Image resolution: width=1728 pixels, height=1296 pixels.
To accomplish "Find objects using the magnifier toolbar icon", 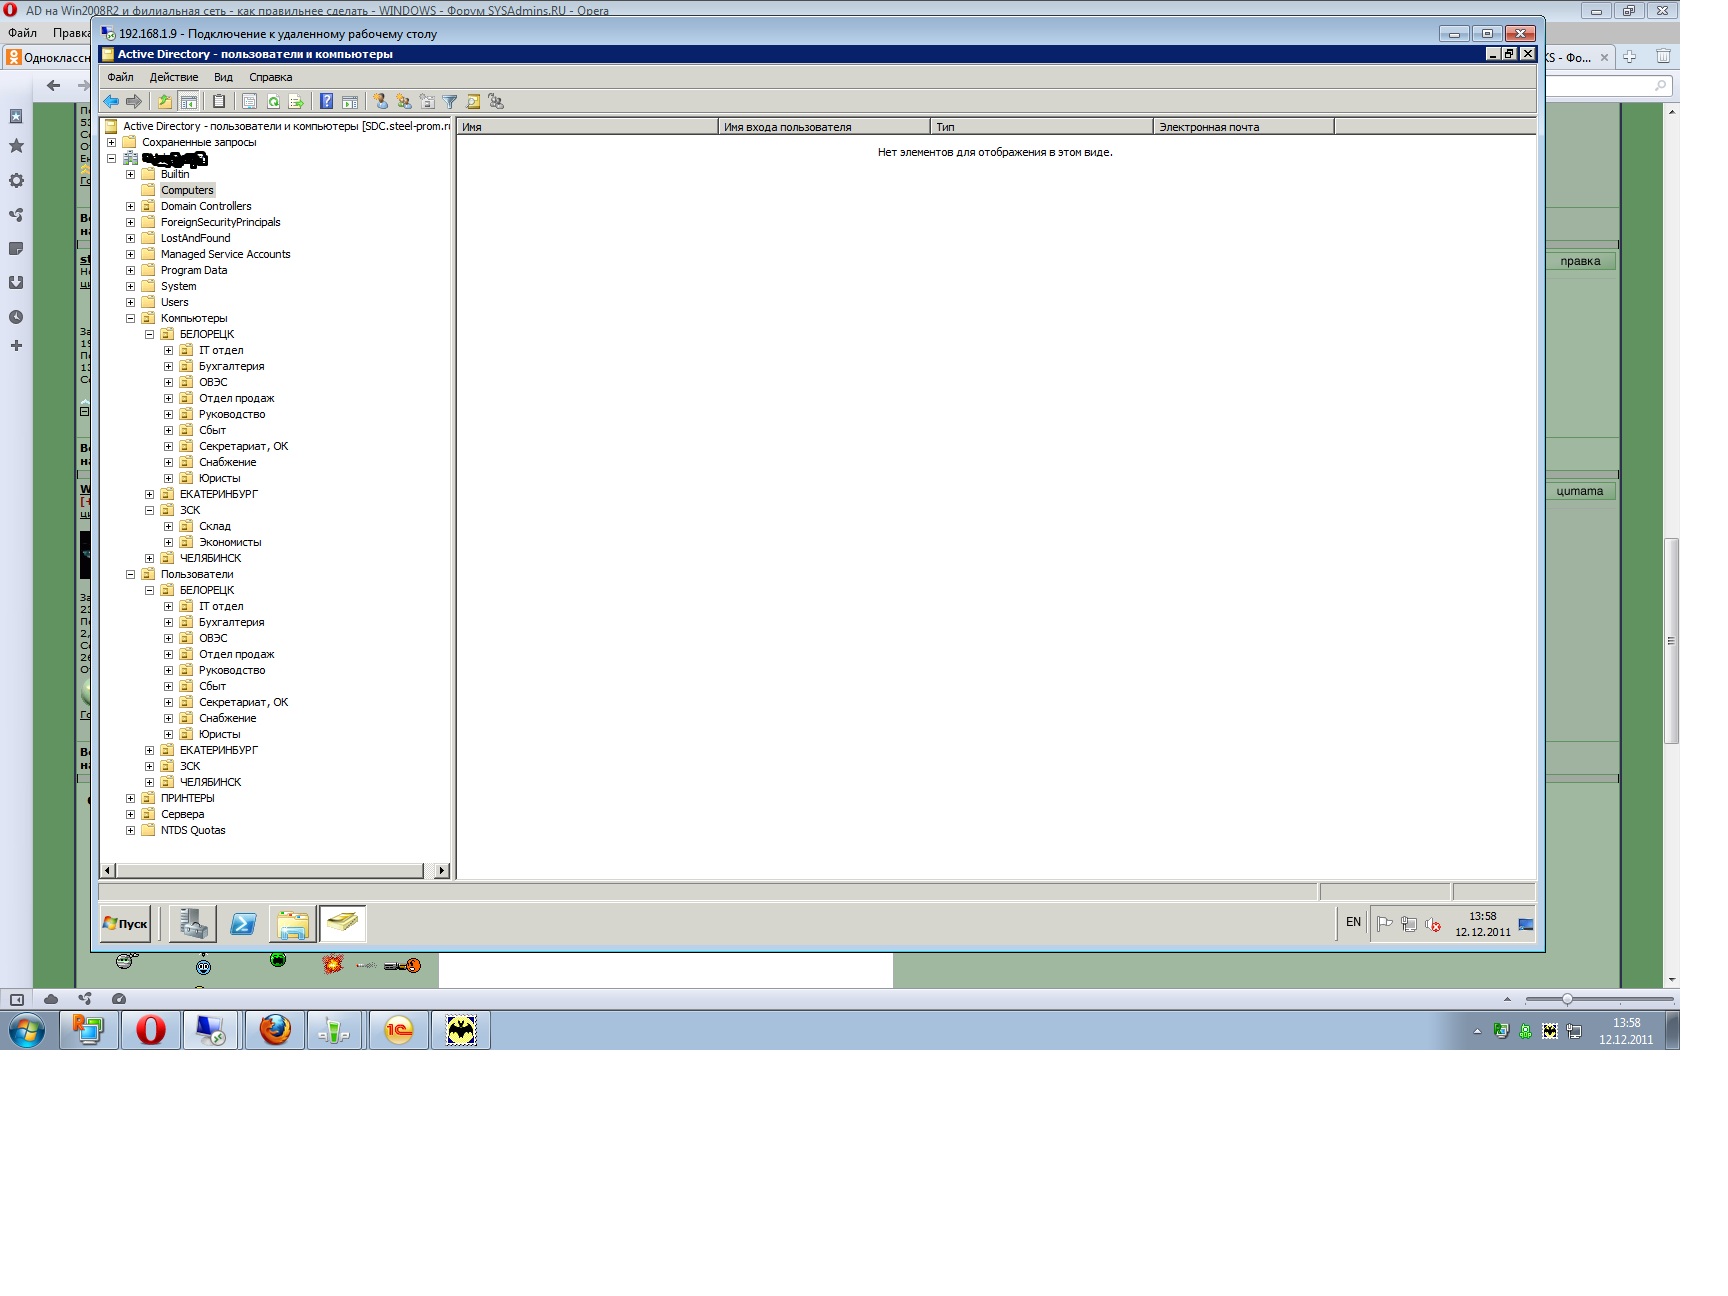I will tap(473, 101).
